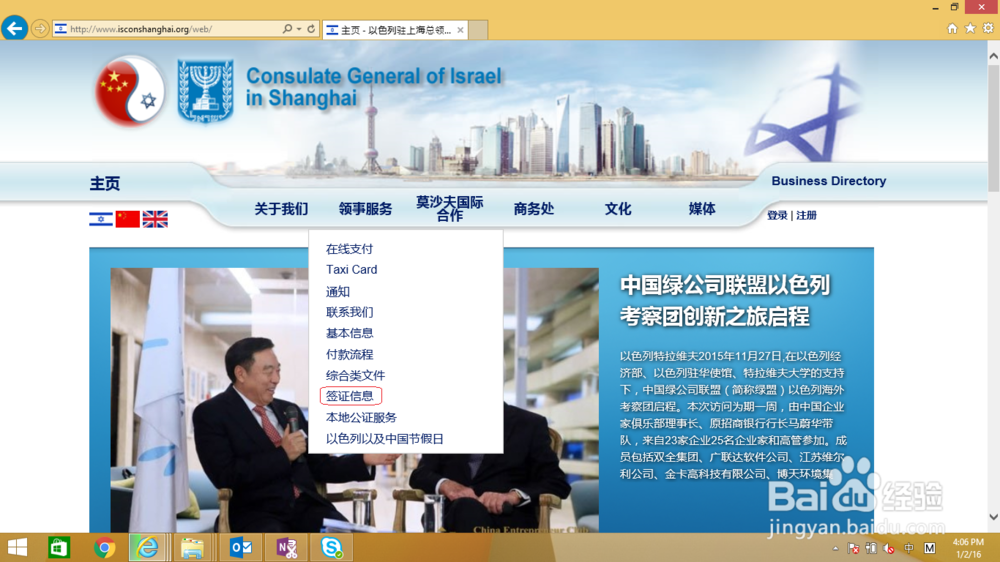Open File Explorer from the taskbar
Viewport: 1000px width, 562px height.
coord(193,547)
